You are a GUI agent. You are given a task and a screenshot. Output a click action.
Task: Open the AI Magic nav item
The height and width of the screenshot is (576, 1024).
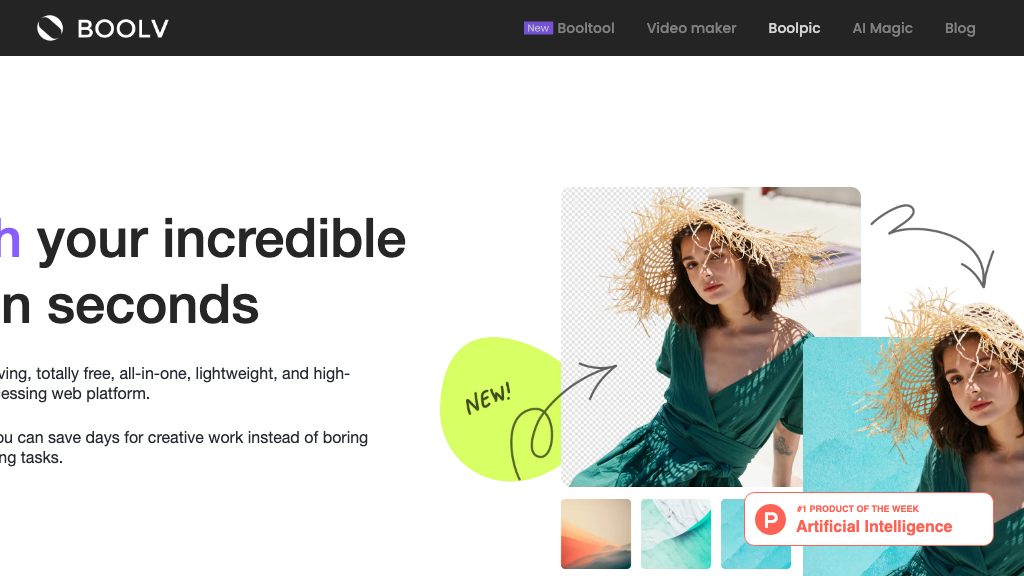click(882, 28)
